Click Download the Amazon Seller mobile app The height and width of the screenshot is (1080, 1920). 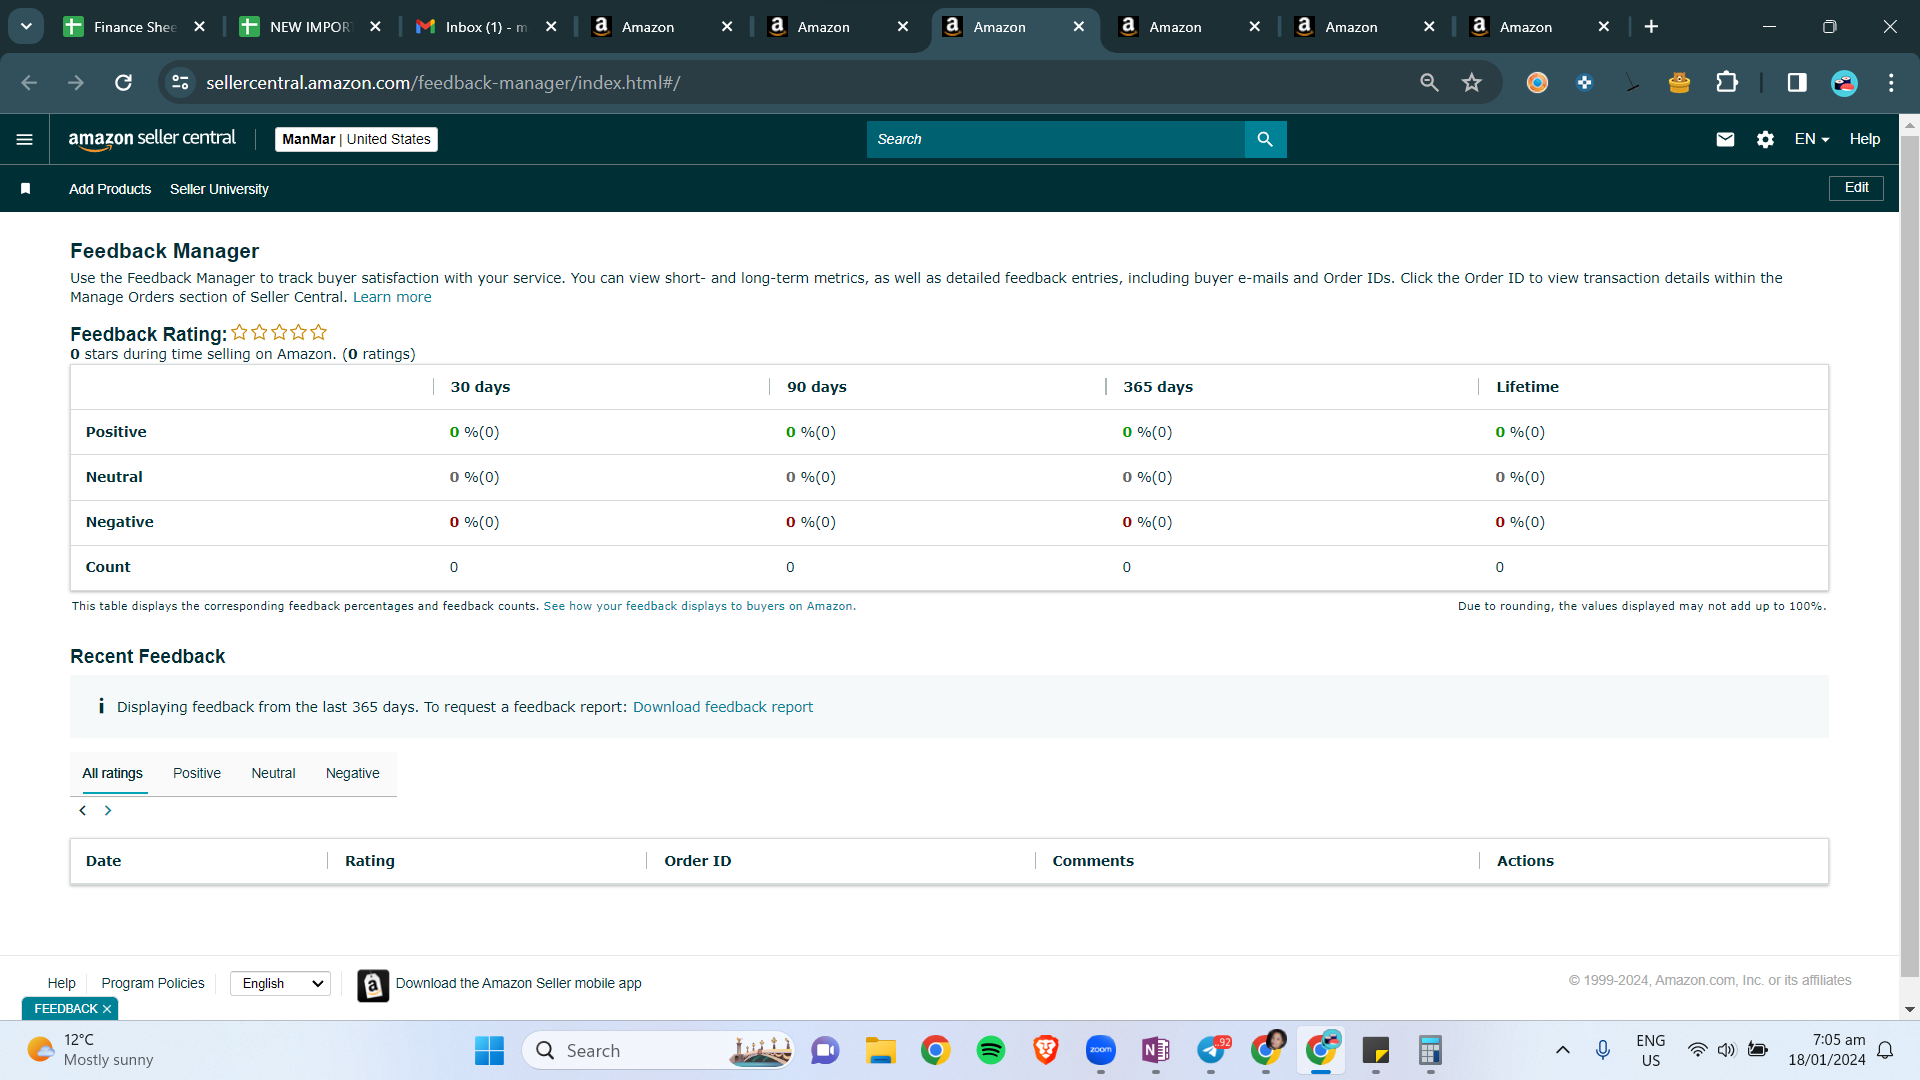pos(518,983)
